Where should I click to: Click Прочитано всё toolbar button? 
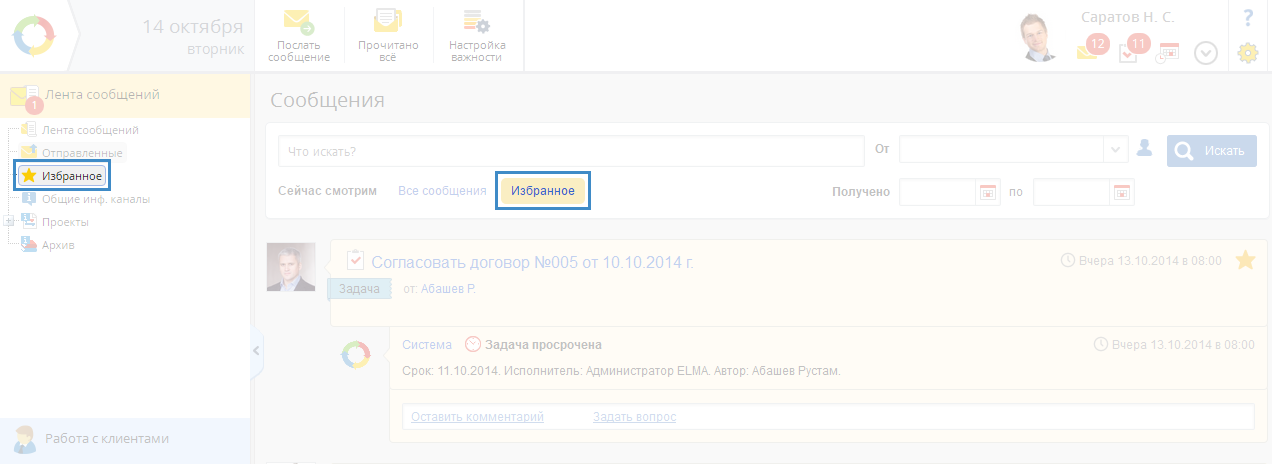(388, 37)
